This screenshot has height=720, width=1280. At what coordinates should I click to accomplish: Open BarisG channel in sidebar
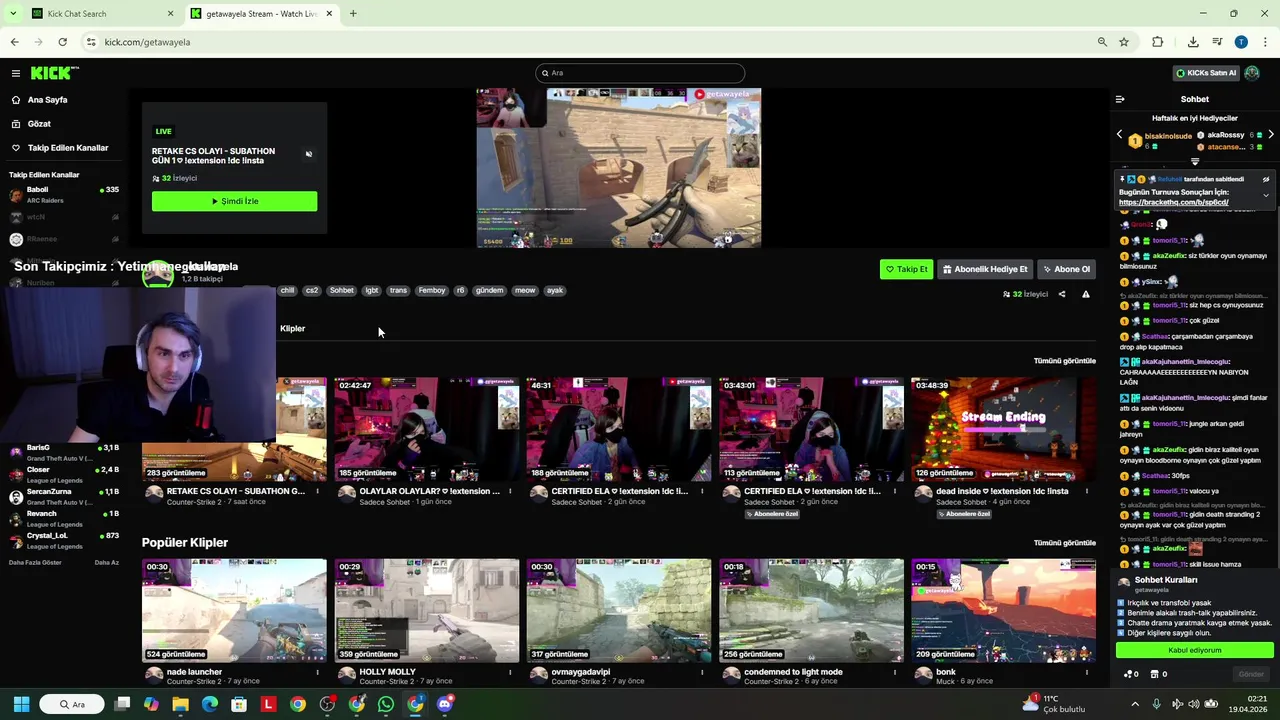pos(64,452)
